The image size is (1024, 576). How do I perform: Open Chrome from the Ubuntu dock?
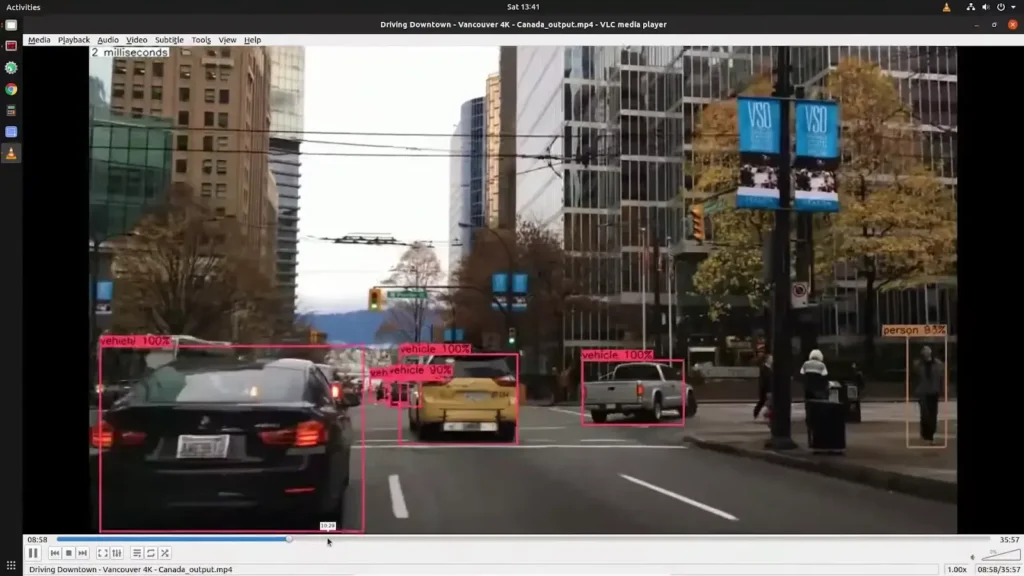coord(11,89)
